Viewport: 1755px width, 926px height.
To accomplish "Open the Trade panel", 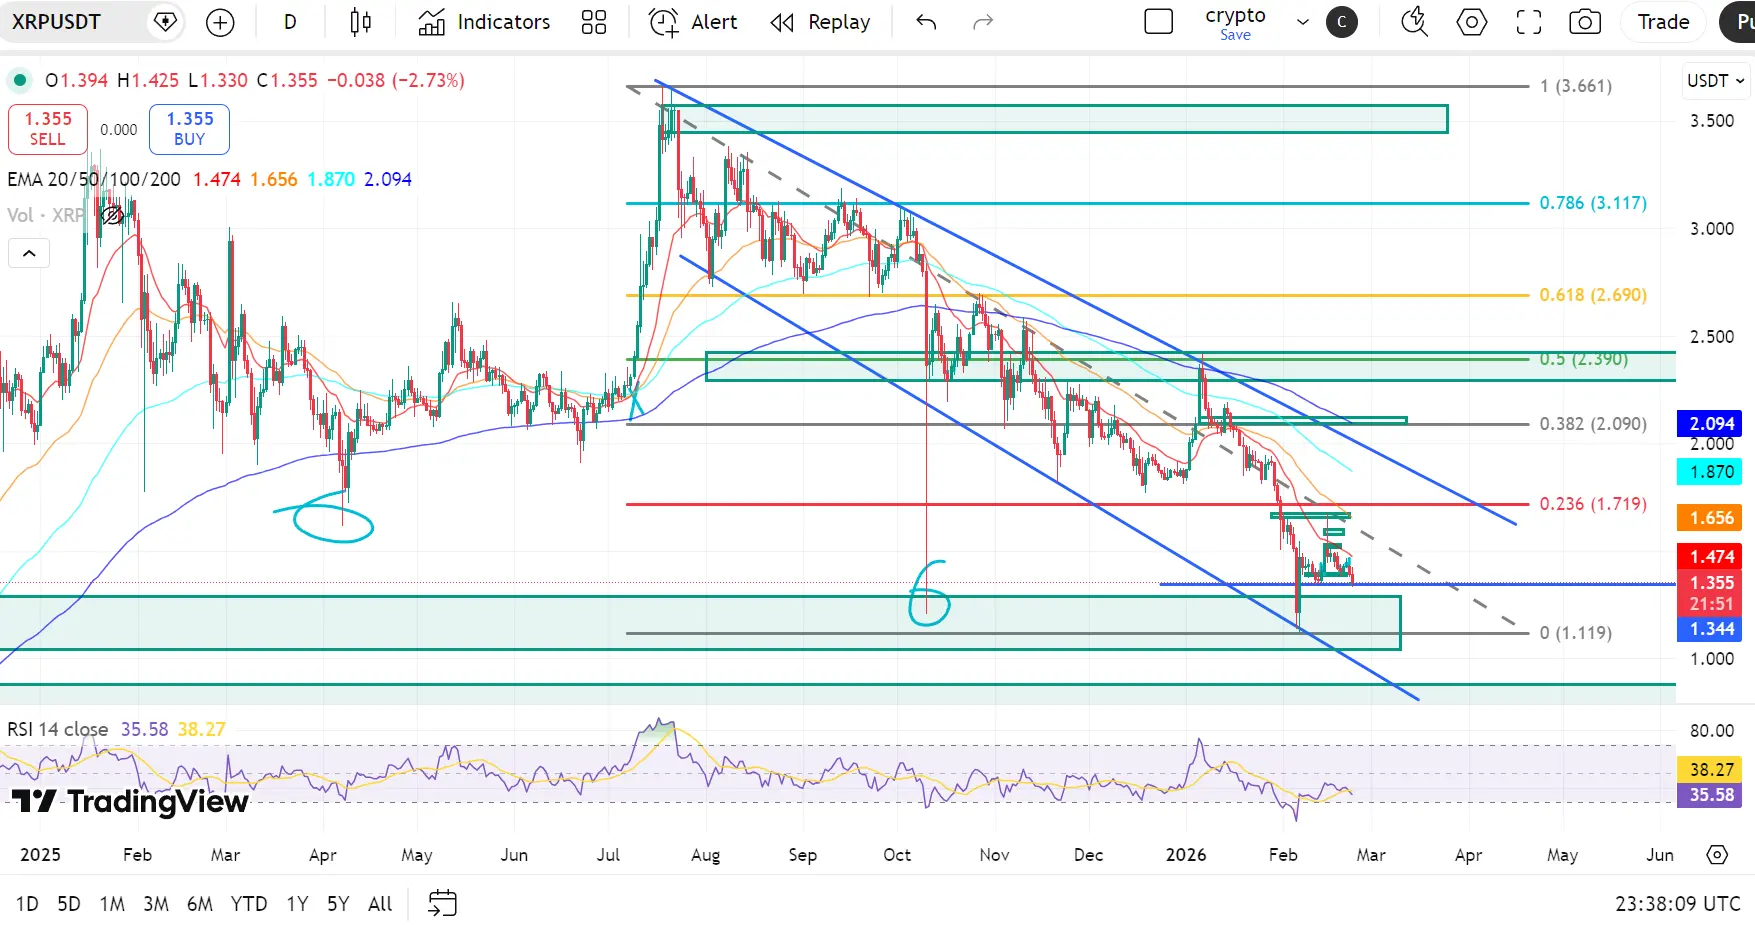I will pyautogui.click(x=1664, y=22).
